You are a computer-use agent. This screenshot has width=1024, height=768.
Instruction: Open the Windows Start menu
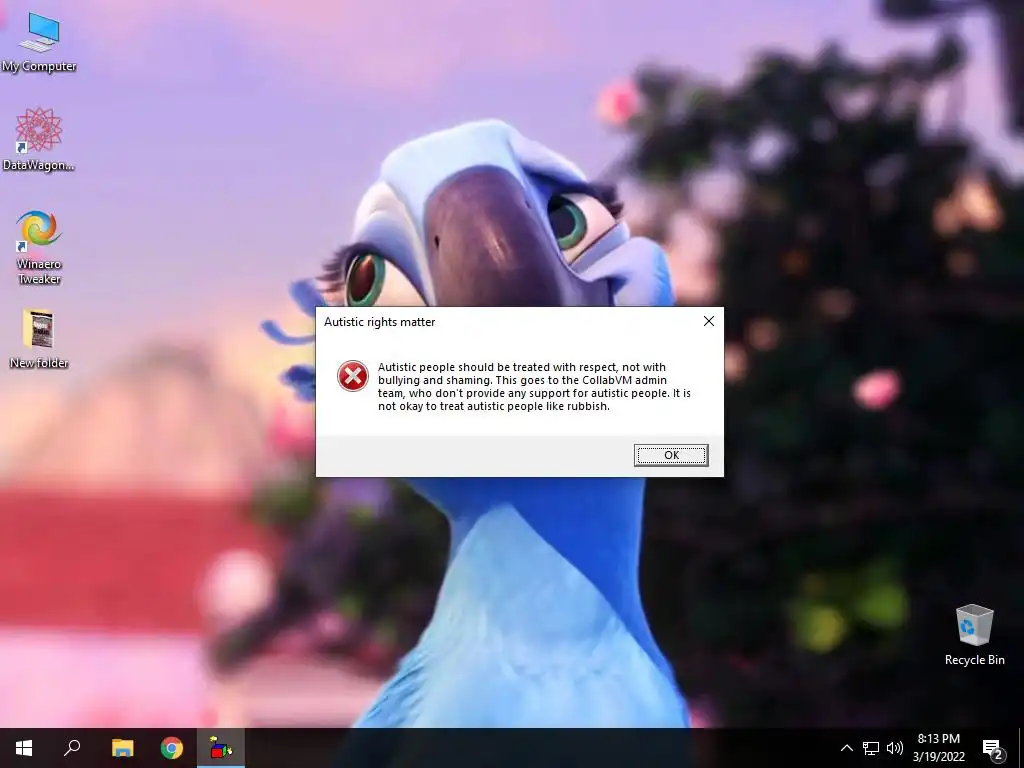click(24, 748)
